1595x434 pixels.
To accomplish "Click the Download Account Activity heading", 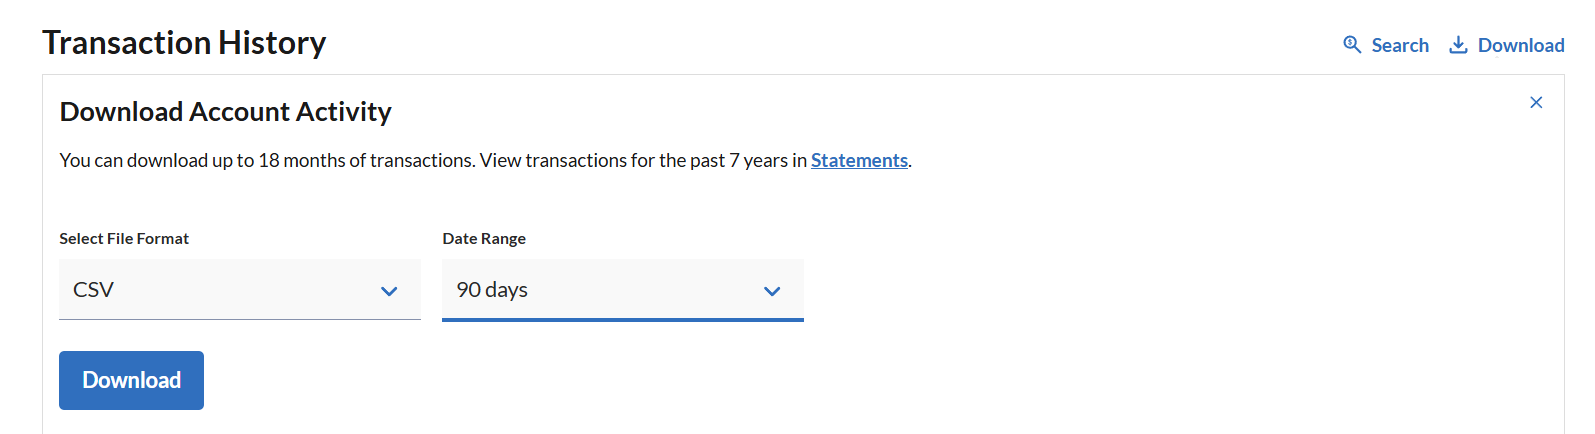I will (x=225, y=112).
